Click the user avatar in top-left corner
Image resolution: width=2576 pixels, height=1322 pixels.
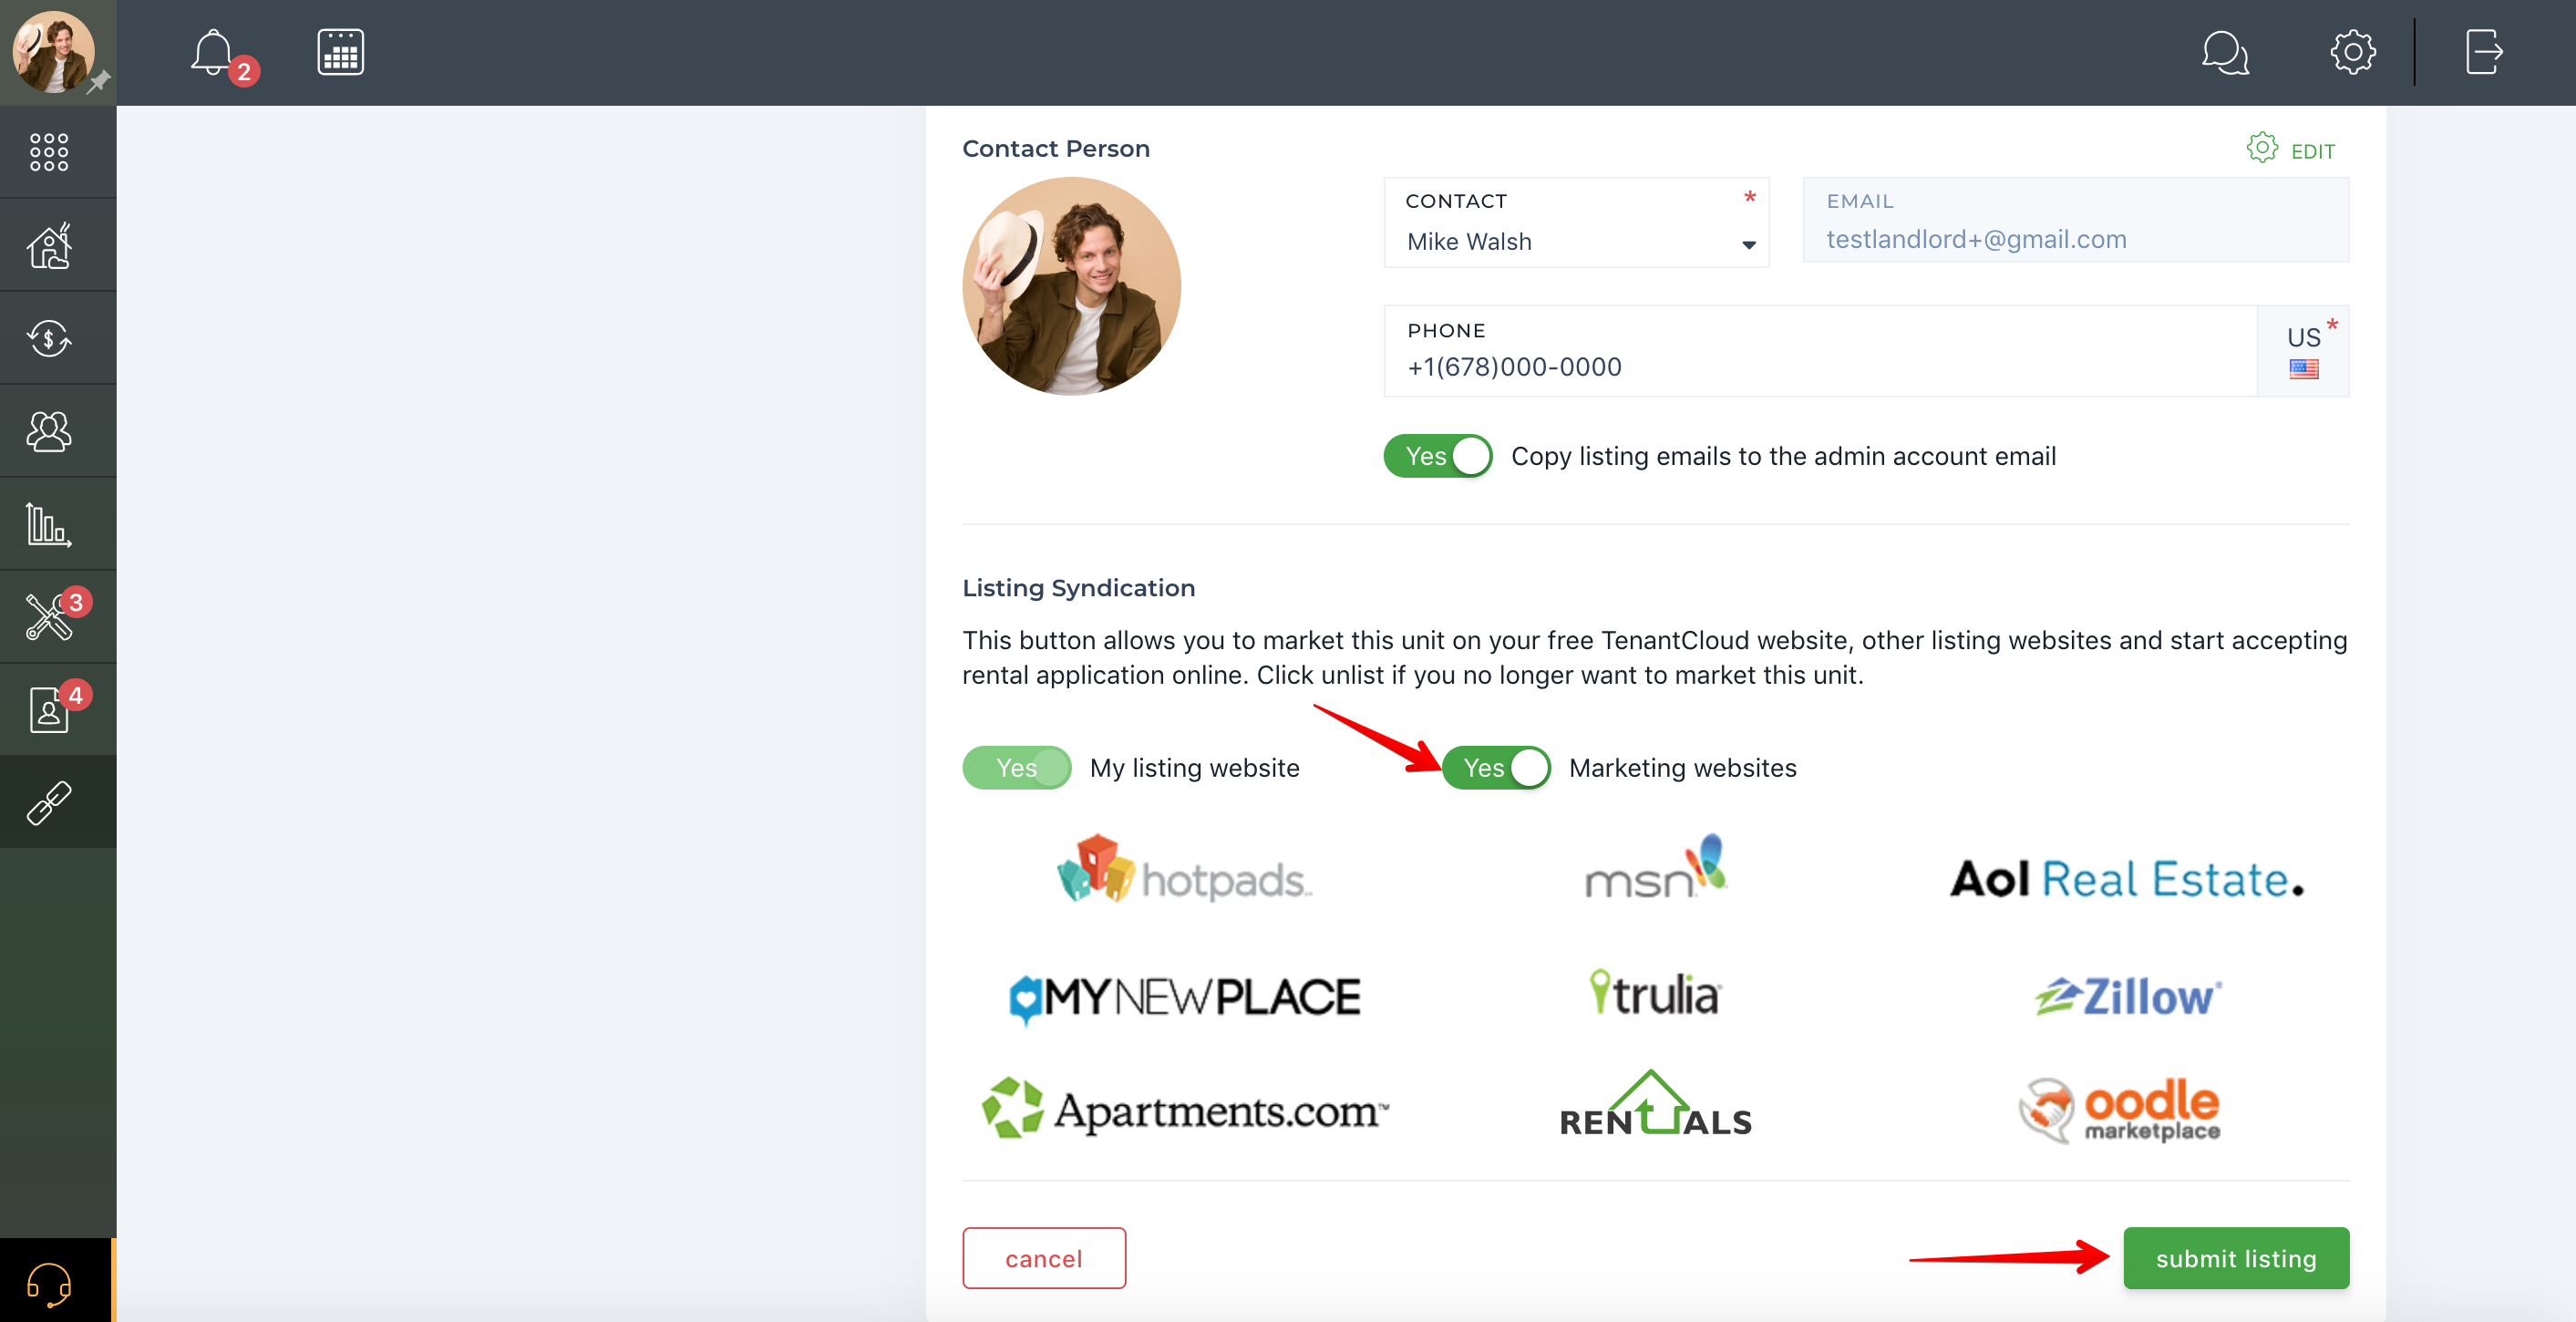point(53,51)
